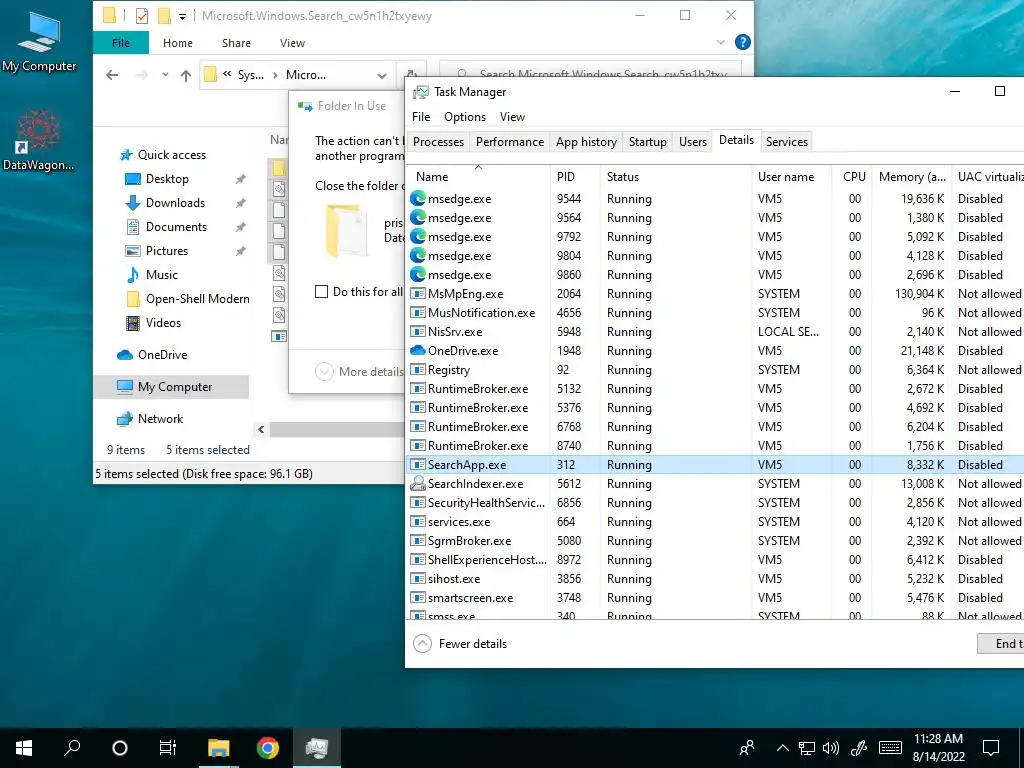
Task: Go back in File Explorer
Action: pyautogui.click(x=112, y=75)
